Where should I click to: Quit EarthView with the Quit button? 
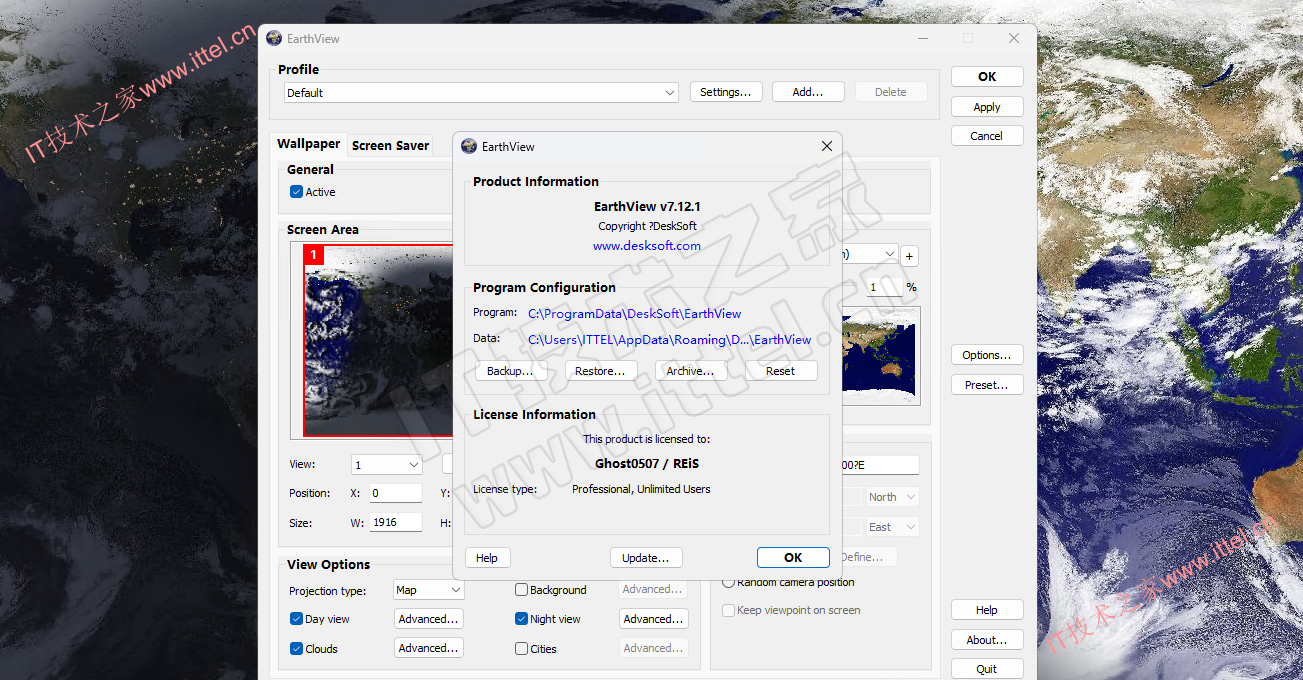[987, 670]
